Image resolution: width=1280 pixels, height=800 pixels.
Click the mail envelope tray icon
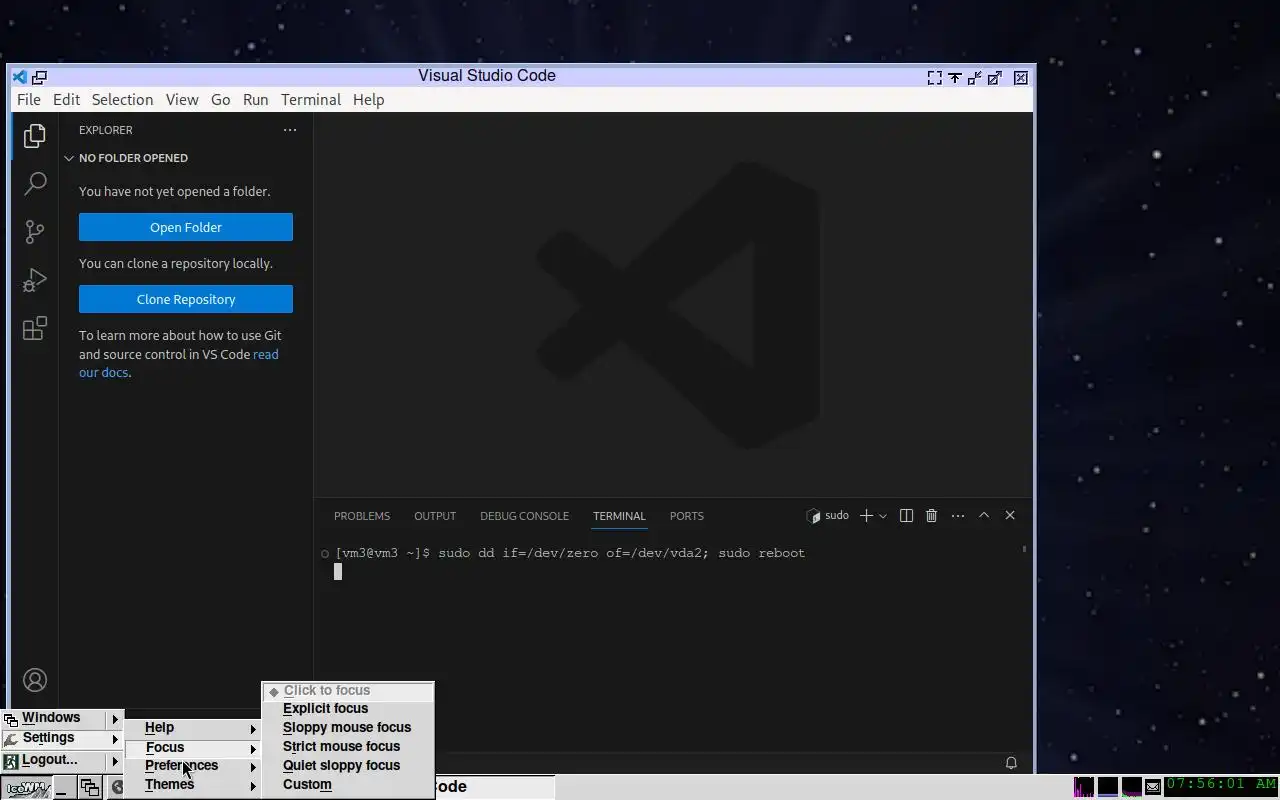pos(1153,787)
